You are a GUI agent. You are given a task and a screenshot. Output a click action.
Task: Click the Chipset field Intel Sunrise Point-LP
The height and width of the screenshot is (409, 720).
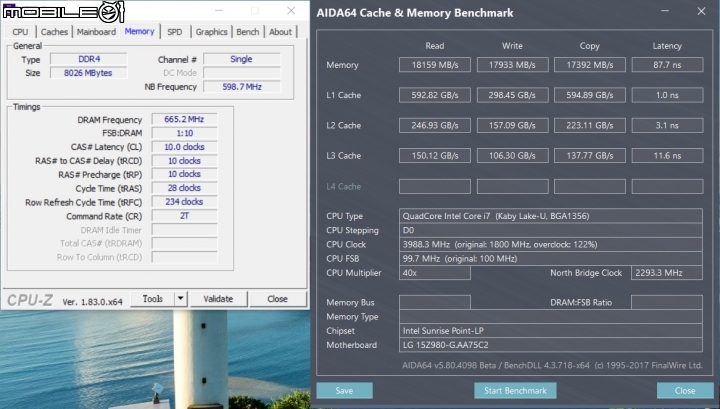[551, 331]
